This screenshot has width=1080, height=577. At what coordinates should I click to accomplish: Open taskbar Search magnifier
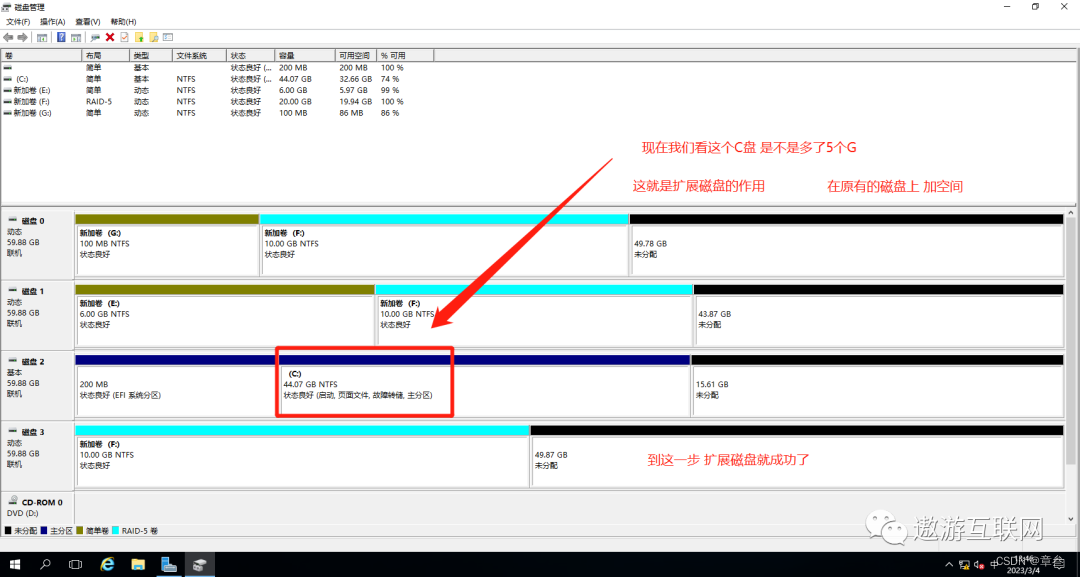[x=45, y=565]
